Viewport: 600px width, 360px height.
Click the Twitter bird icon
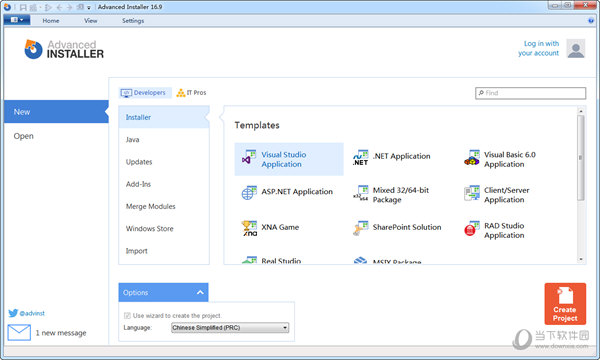coord(13,313)
